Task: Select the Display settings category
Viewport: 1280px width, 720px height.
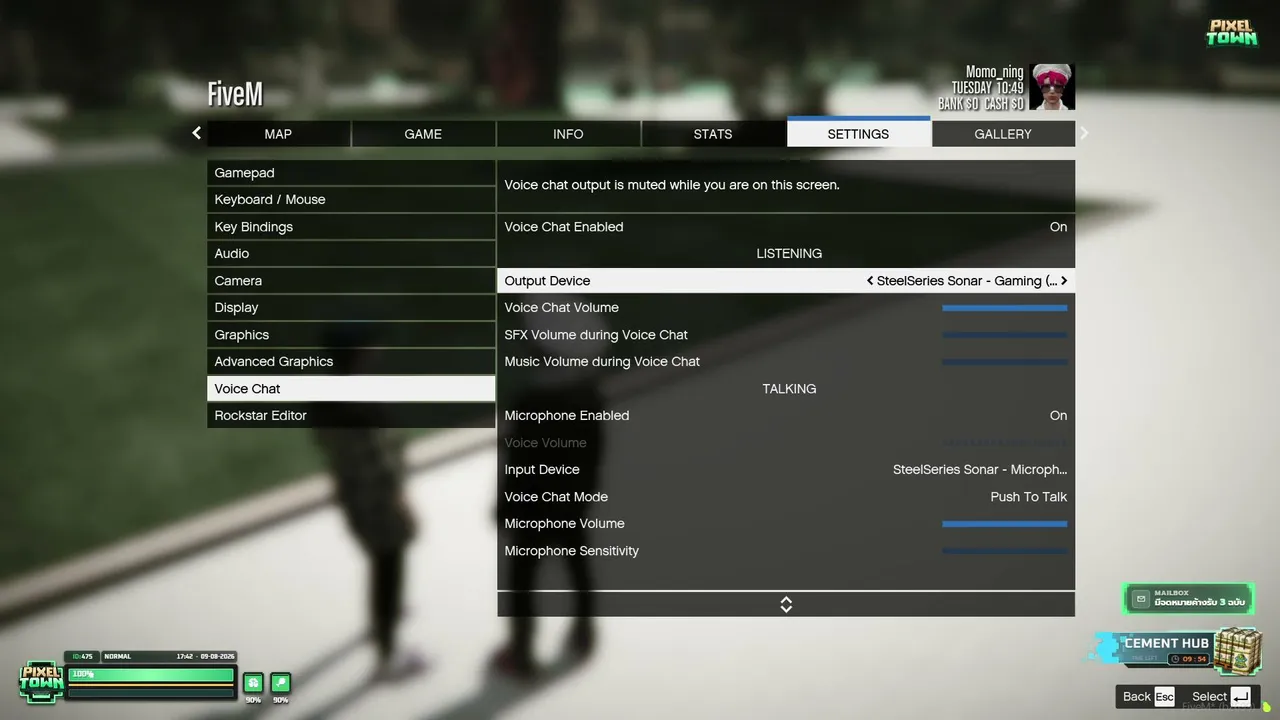Action: [x=351, y=308]
